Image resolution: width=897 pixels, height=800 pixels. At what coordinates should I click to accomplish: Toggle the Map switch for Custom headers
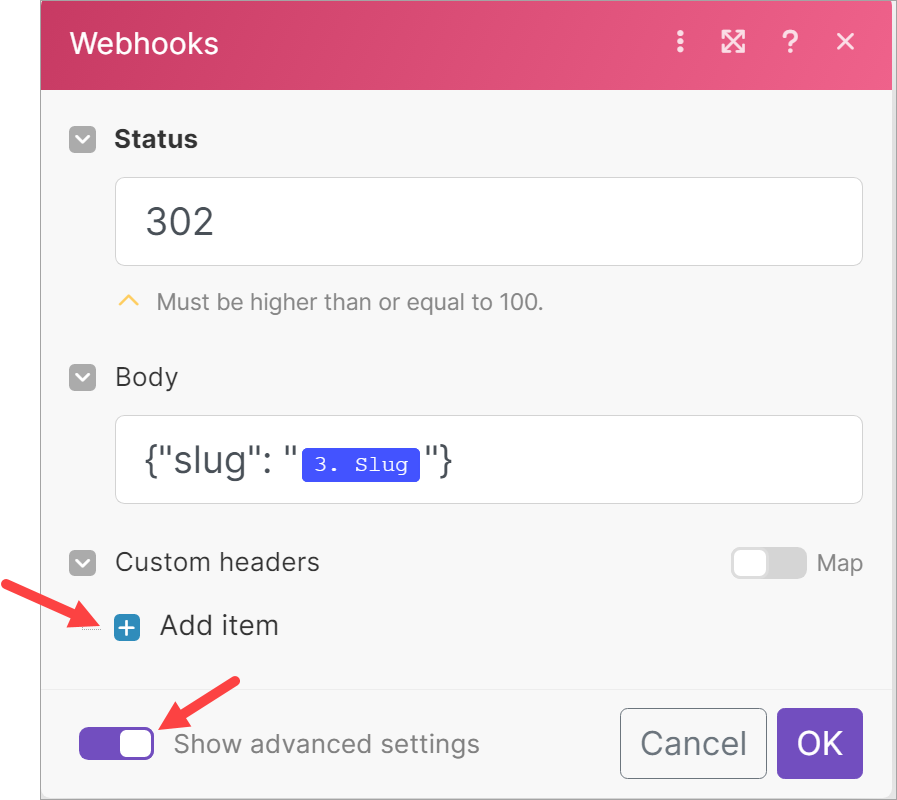(768, 563)
